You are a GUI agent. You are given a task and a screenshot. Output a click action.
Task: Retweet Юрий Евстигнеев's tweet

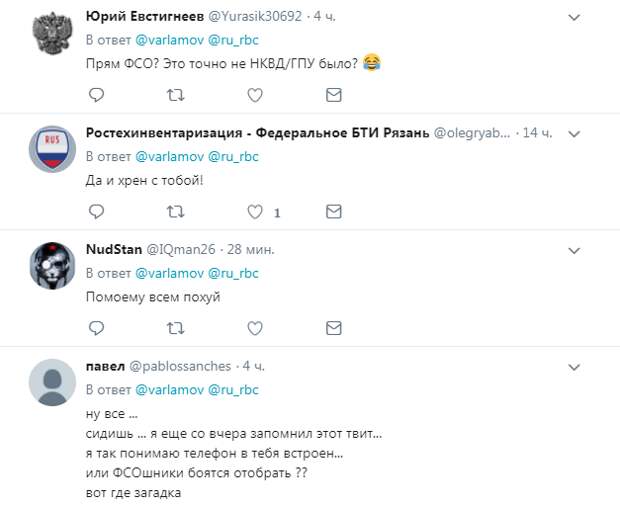175,95
